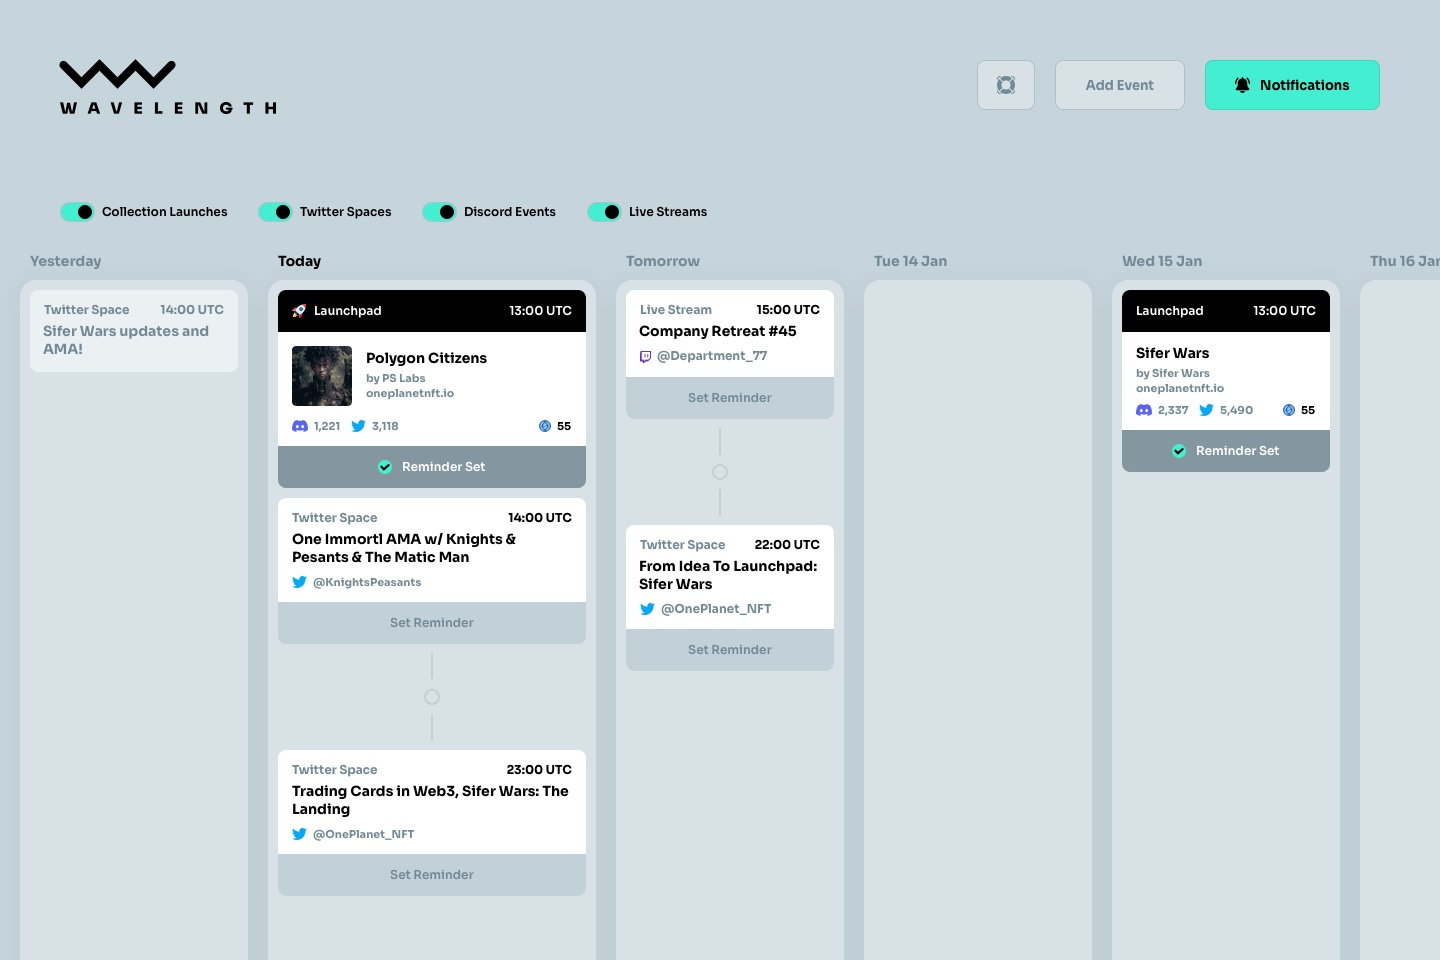This screenshot has width=1440, height=960.
Task: Click the Twitch icon beside @Department_77
Action: click(646, 356)
